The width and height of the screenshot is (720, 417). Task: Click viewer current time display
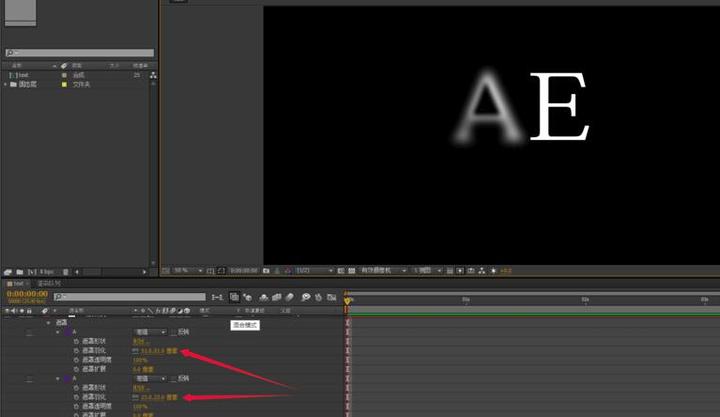(x=244, y=271)
